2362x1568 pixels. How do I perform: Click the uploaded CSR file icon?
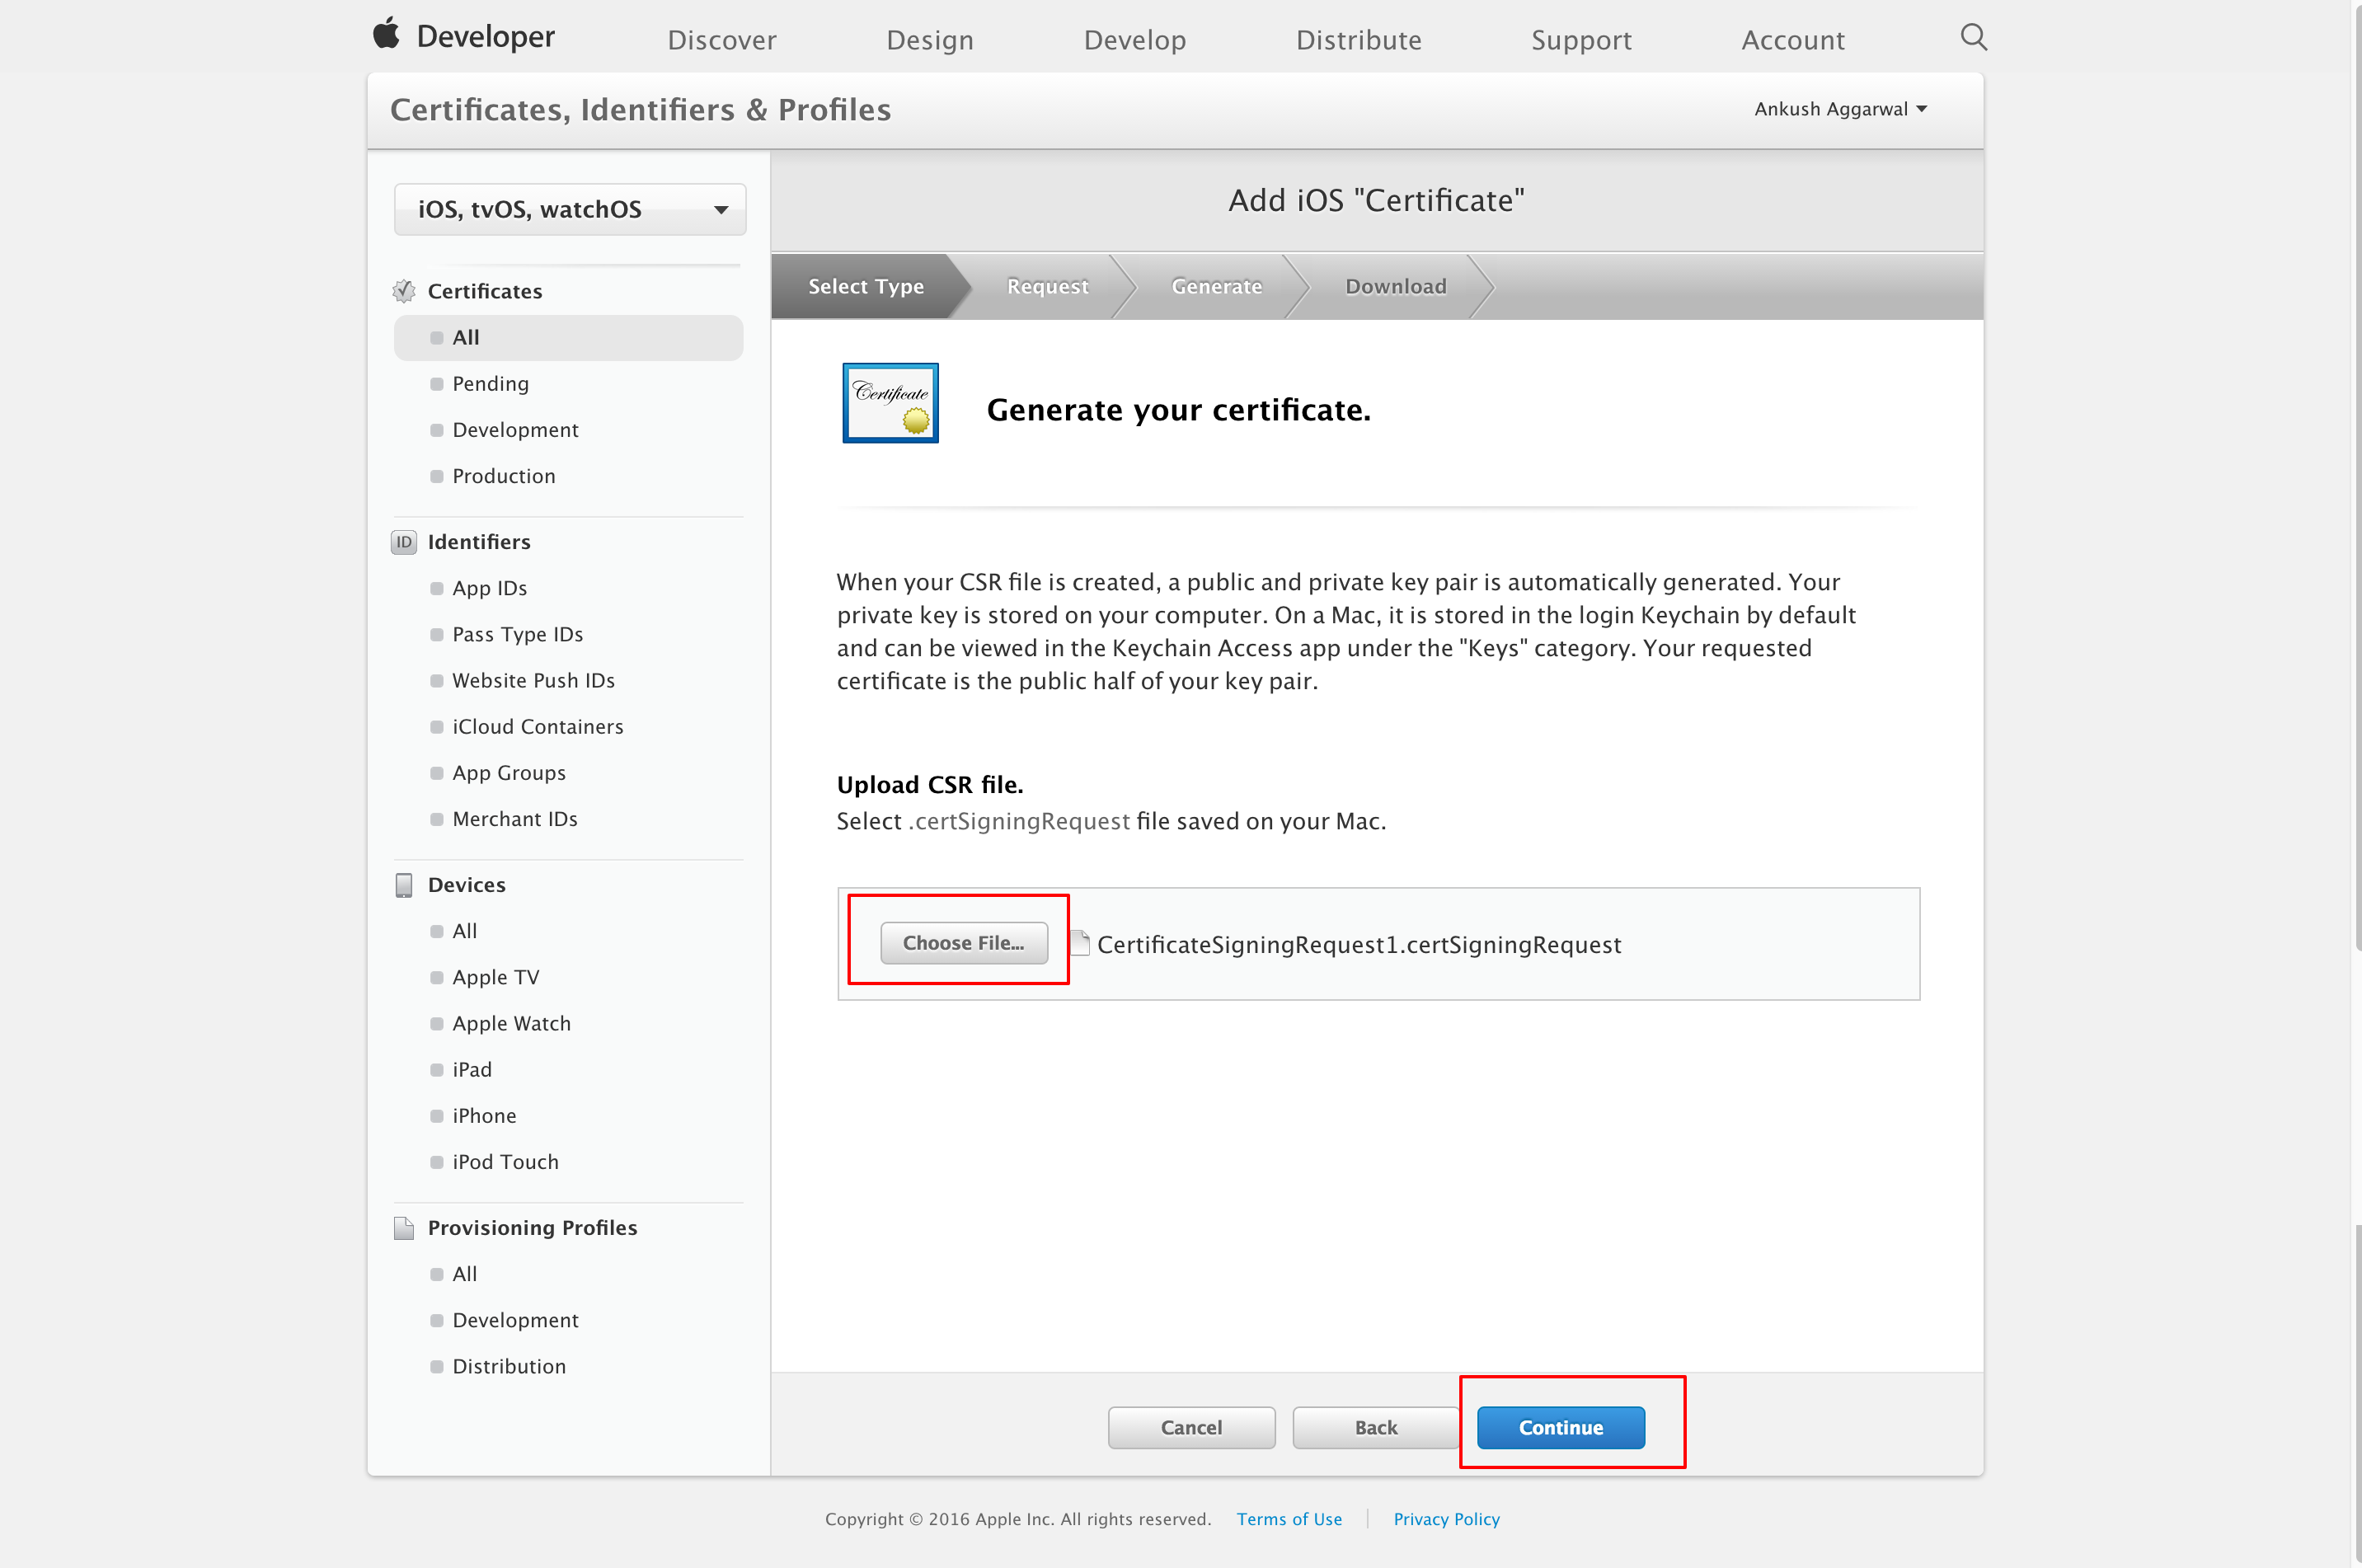[1080, 943]
